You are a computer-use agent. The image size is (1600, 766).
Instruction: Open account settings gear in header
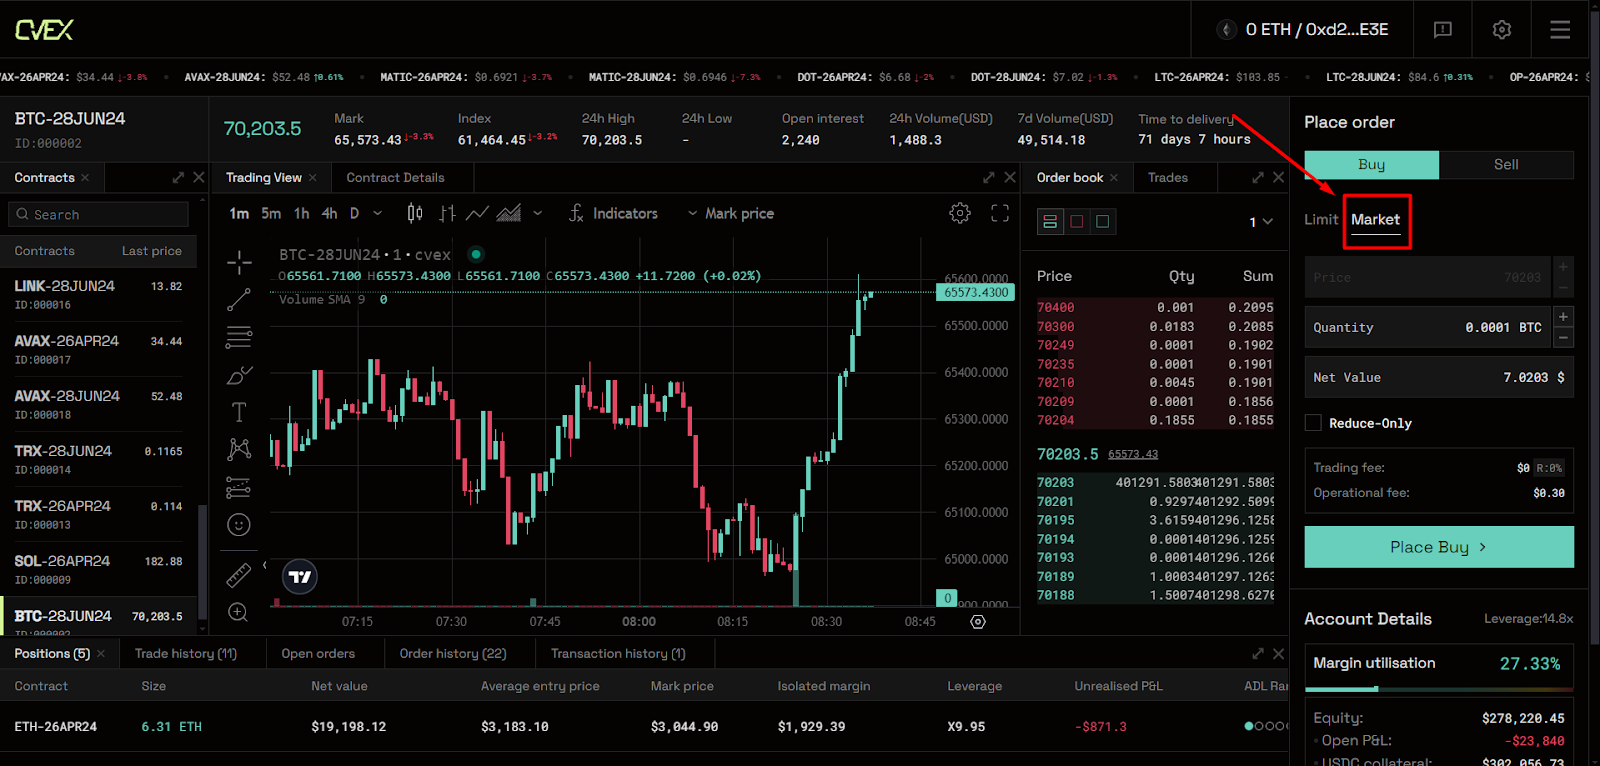(1502, 30)
